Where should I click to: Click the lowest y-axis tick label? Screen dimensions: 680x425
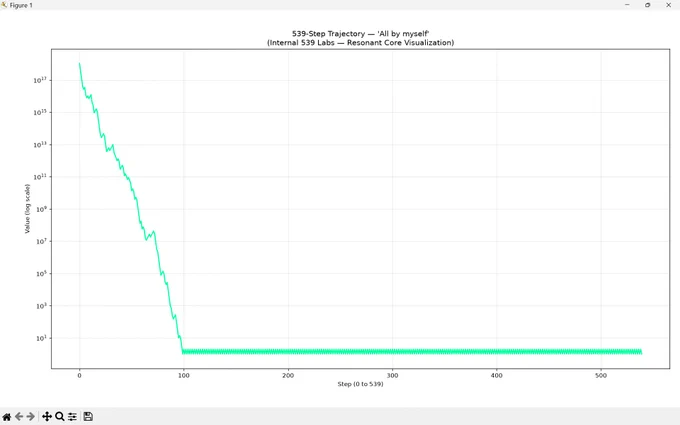tap(41, 338)
